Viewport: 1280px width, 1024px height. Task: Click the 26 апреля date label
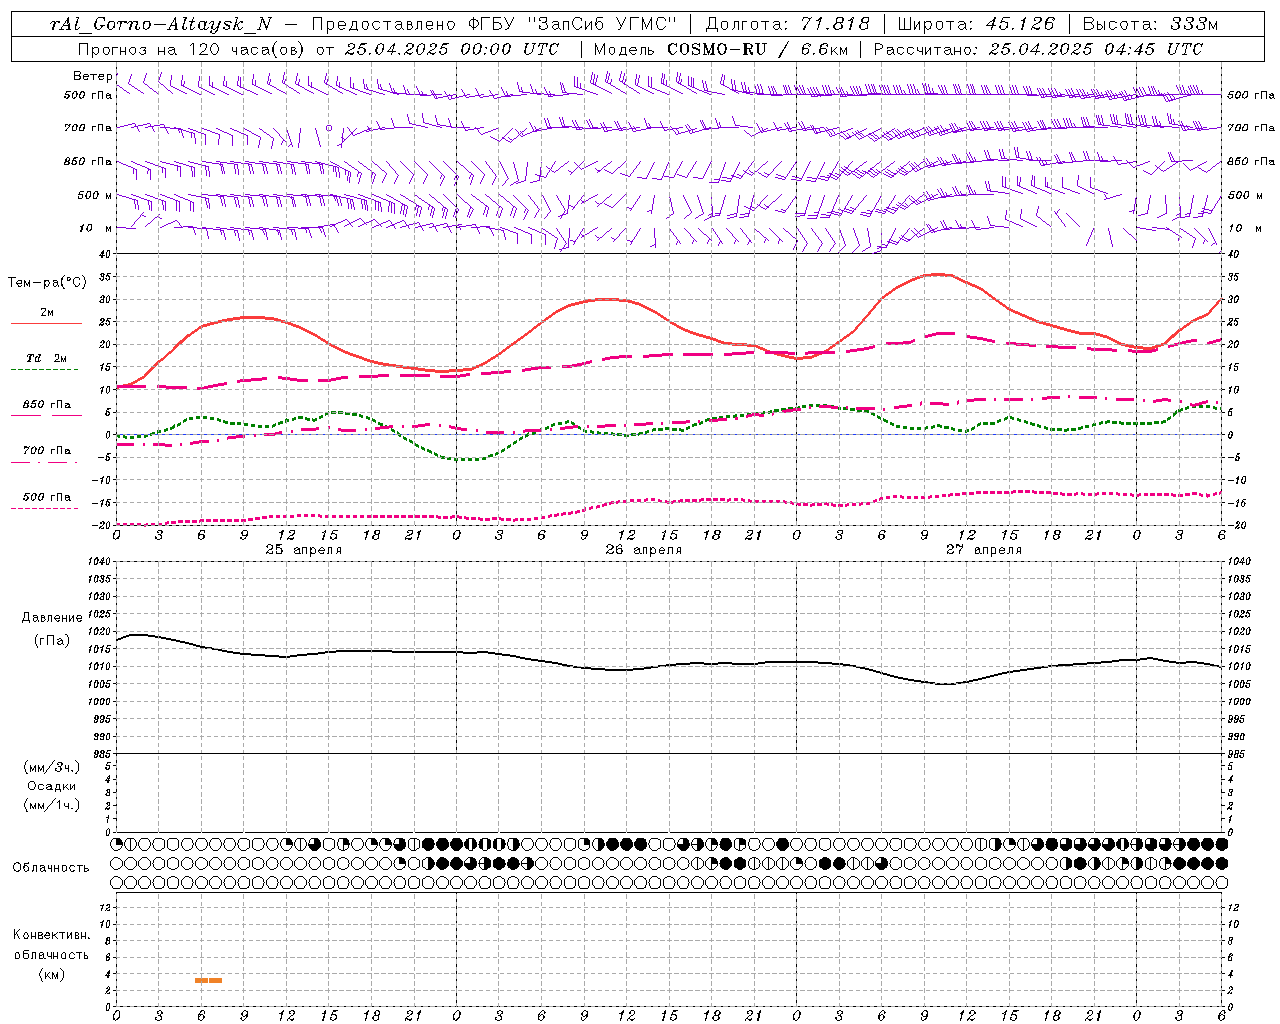pyautogui.click(x=643, y=550)
